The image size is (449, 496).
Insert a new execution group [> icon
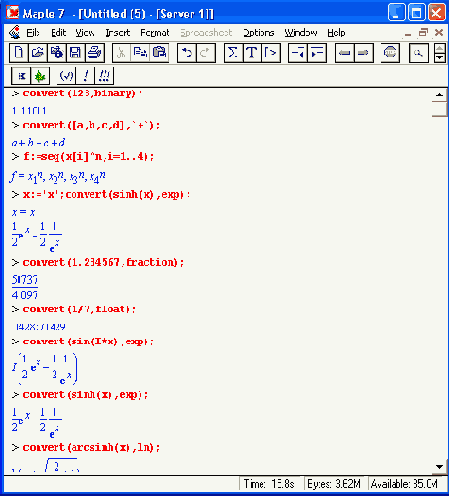pyautogui.click(x=270, y=53)
